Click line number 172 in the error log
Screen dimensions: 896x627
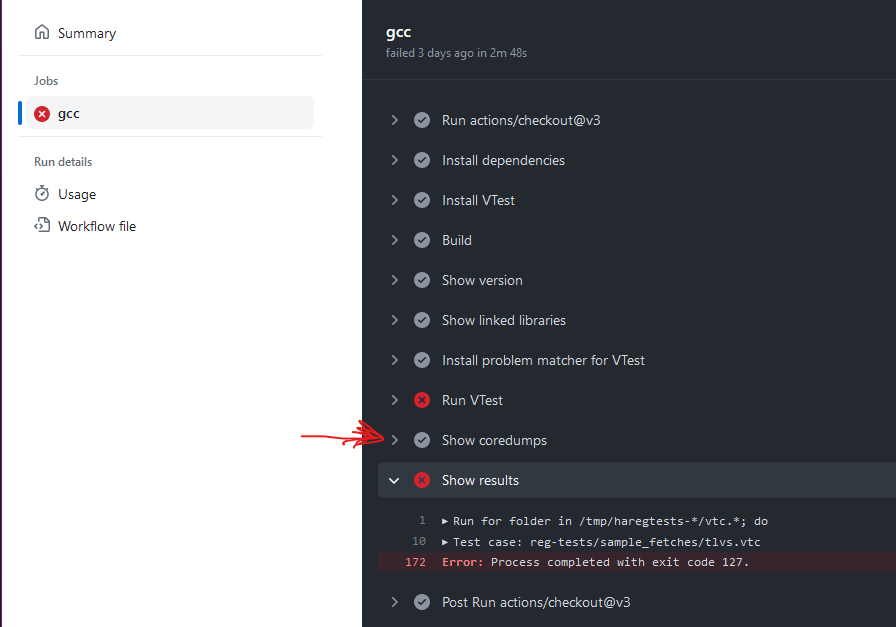(x=415, y=562)
